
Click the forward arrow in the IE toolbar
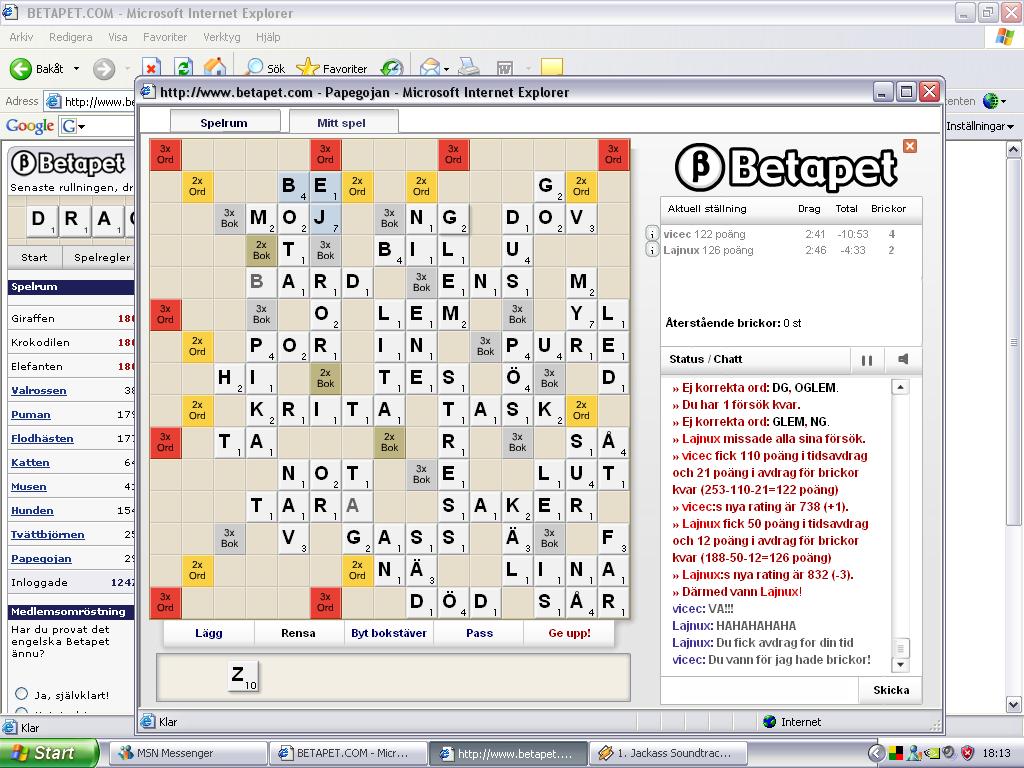(x=104, y=69)
